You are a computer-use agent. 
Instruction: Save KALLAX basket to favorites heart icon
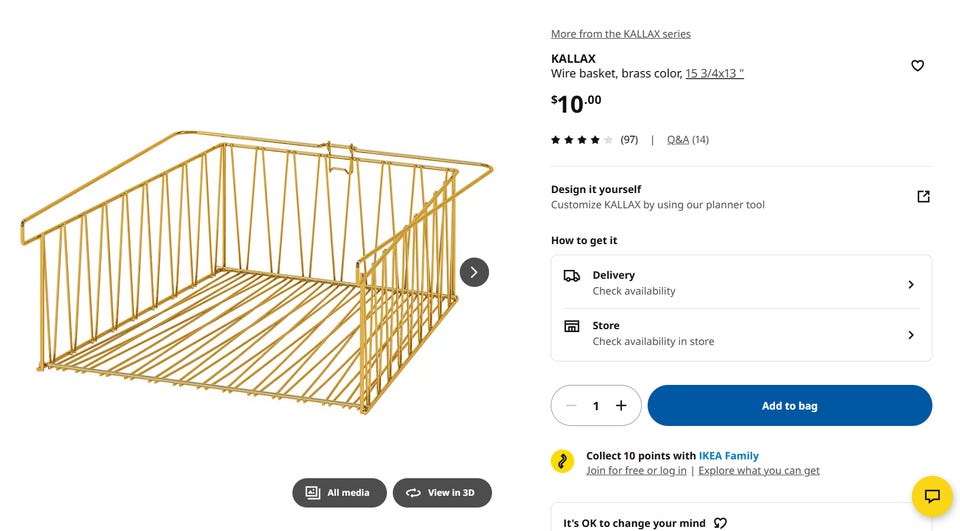point(917,66)
